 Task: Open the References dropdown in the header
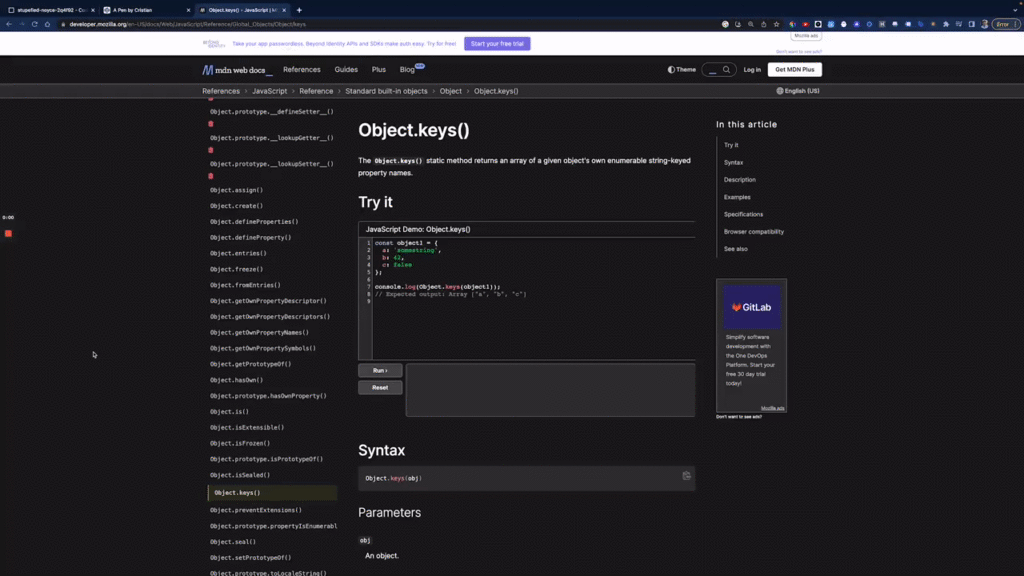tap(302, 69)
